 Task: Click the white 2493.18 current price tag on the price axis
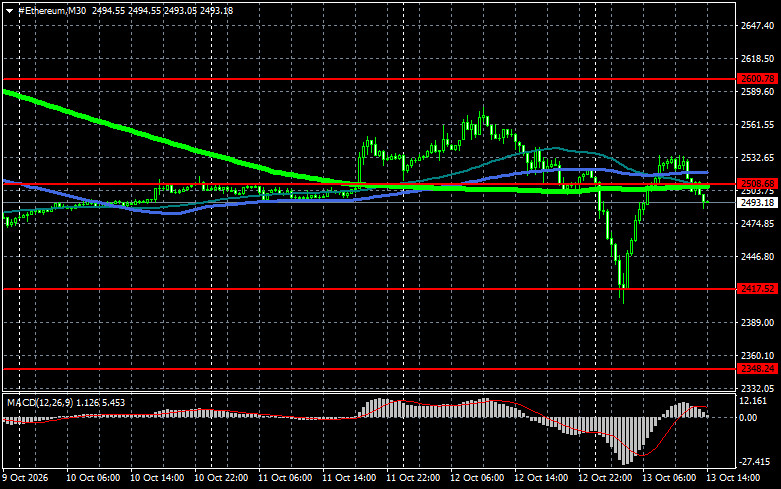point(758,203)
